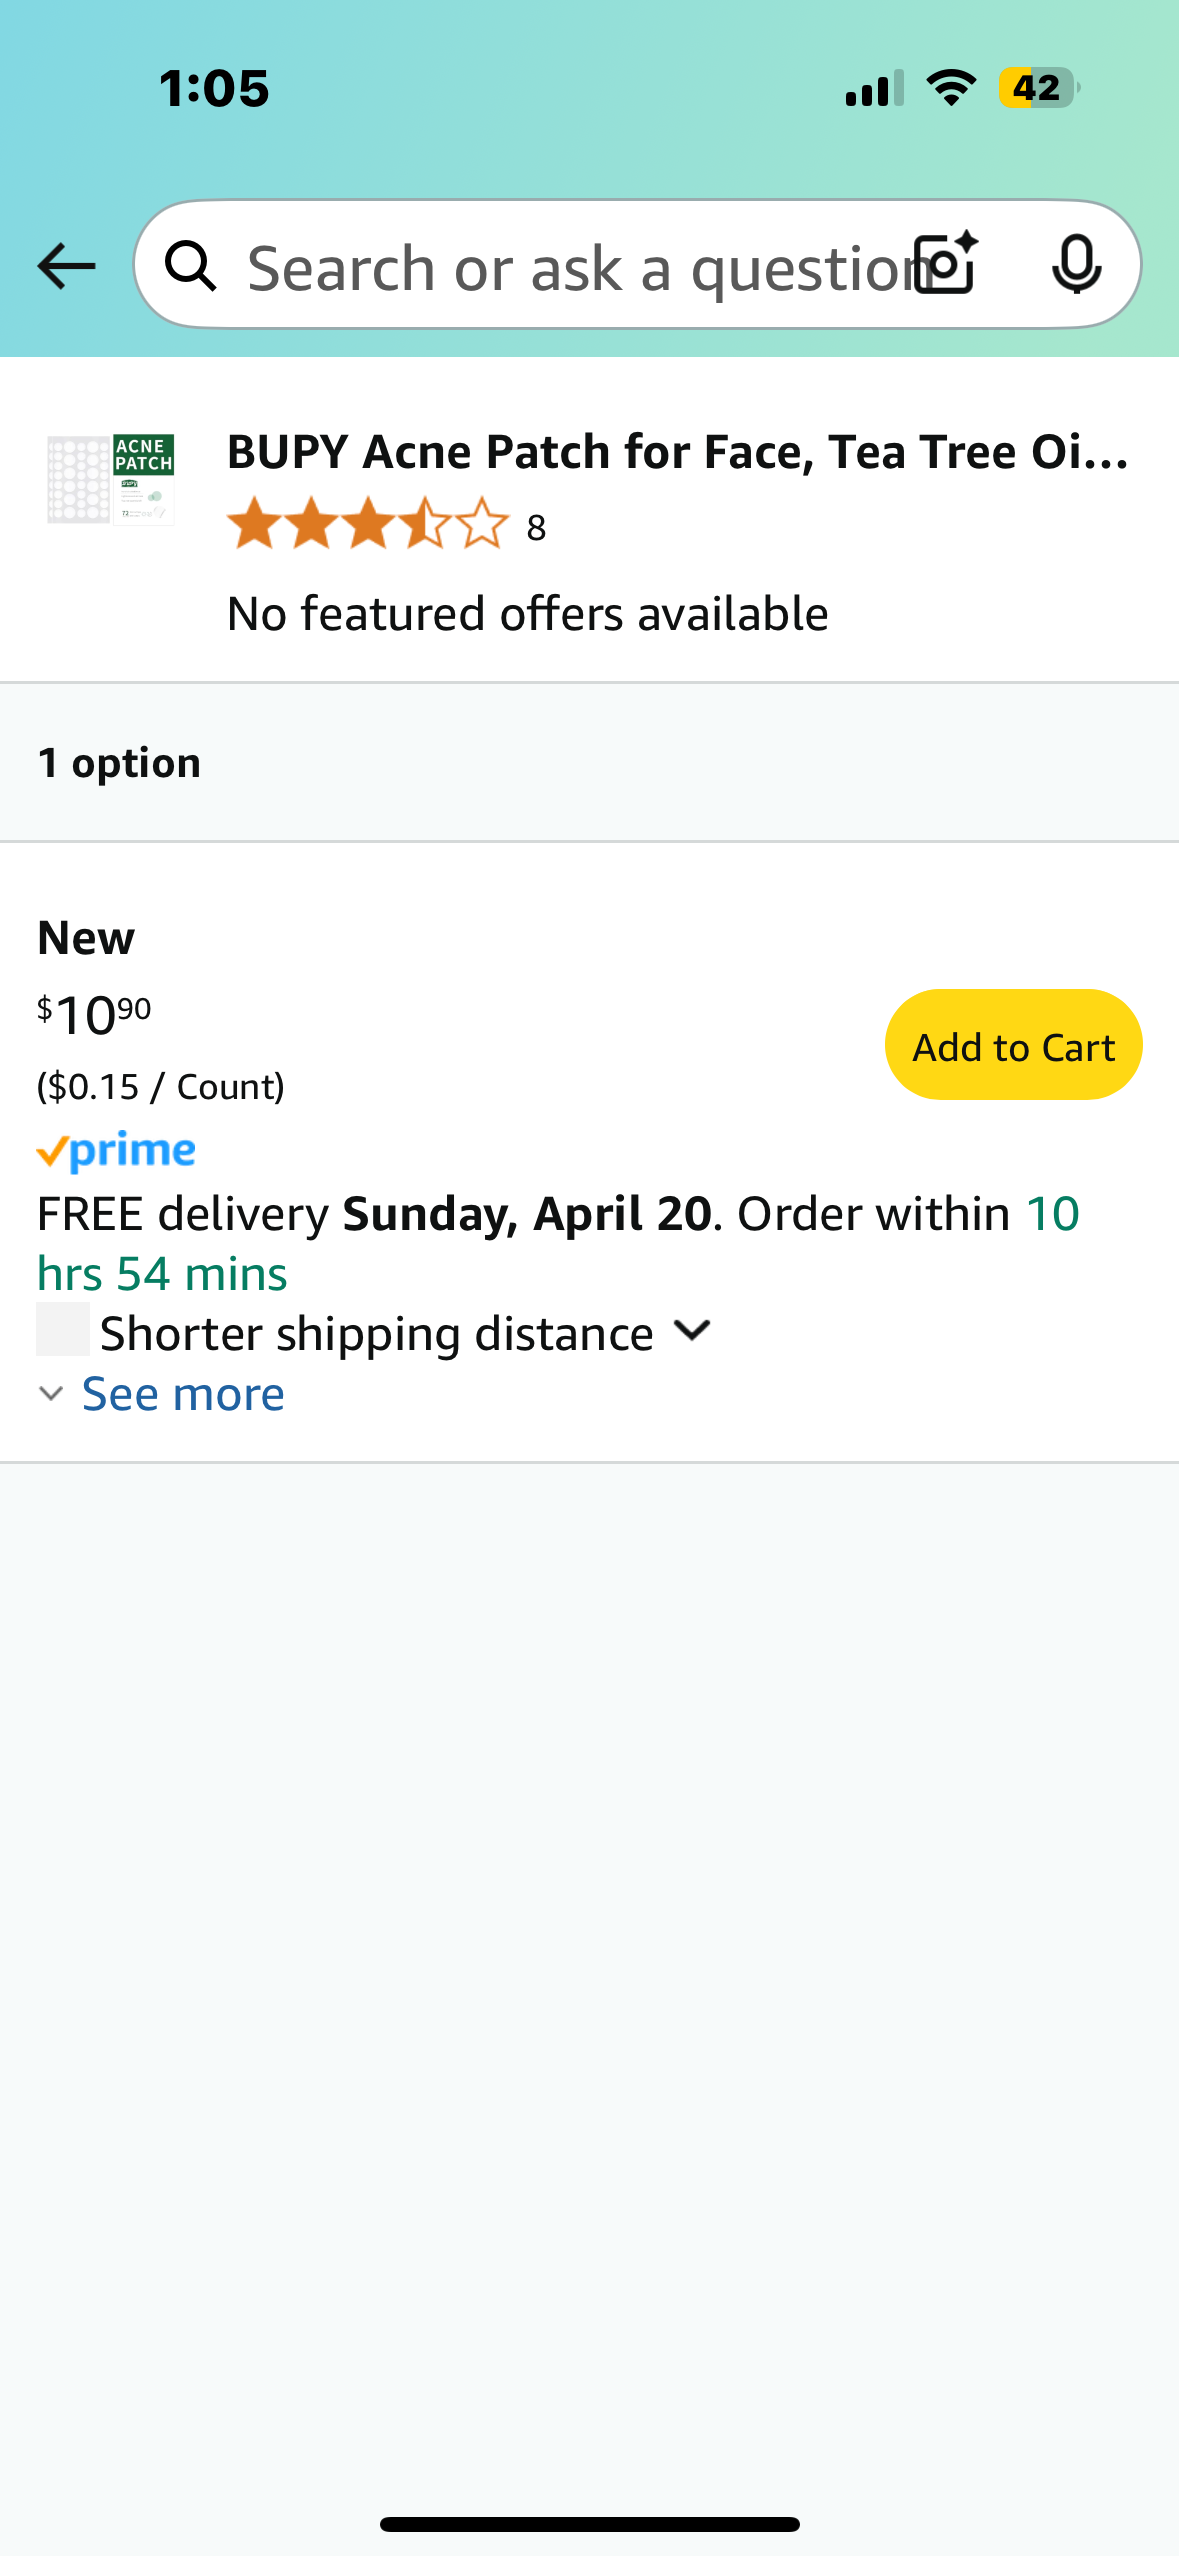Open the See more link
Screen dimensions: 1179x2556
[x=183, y=1394]
